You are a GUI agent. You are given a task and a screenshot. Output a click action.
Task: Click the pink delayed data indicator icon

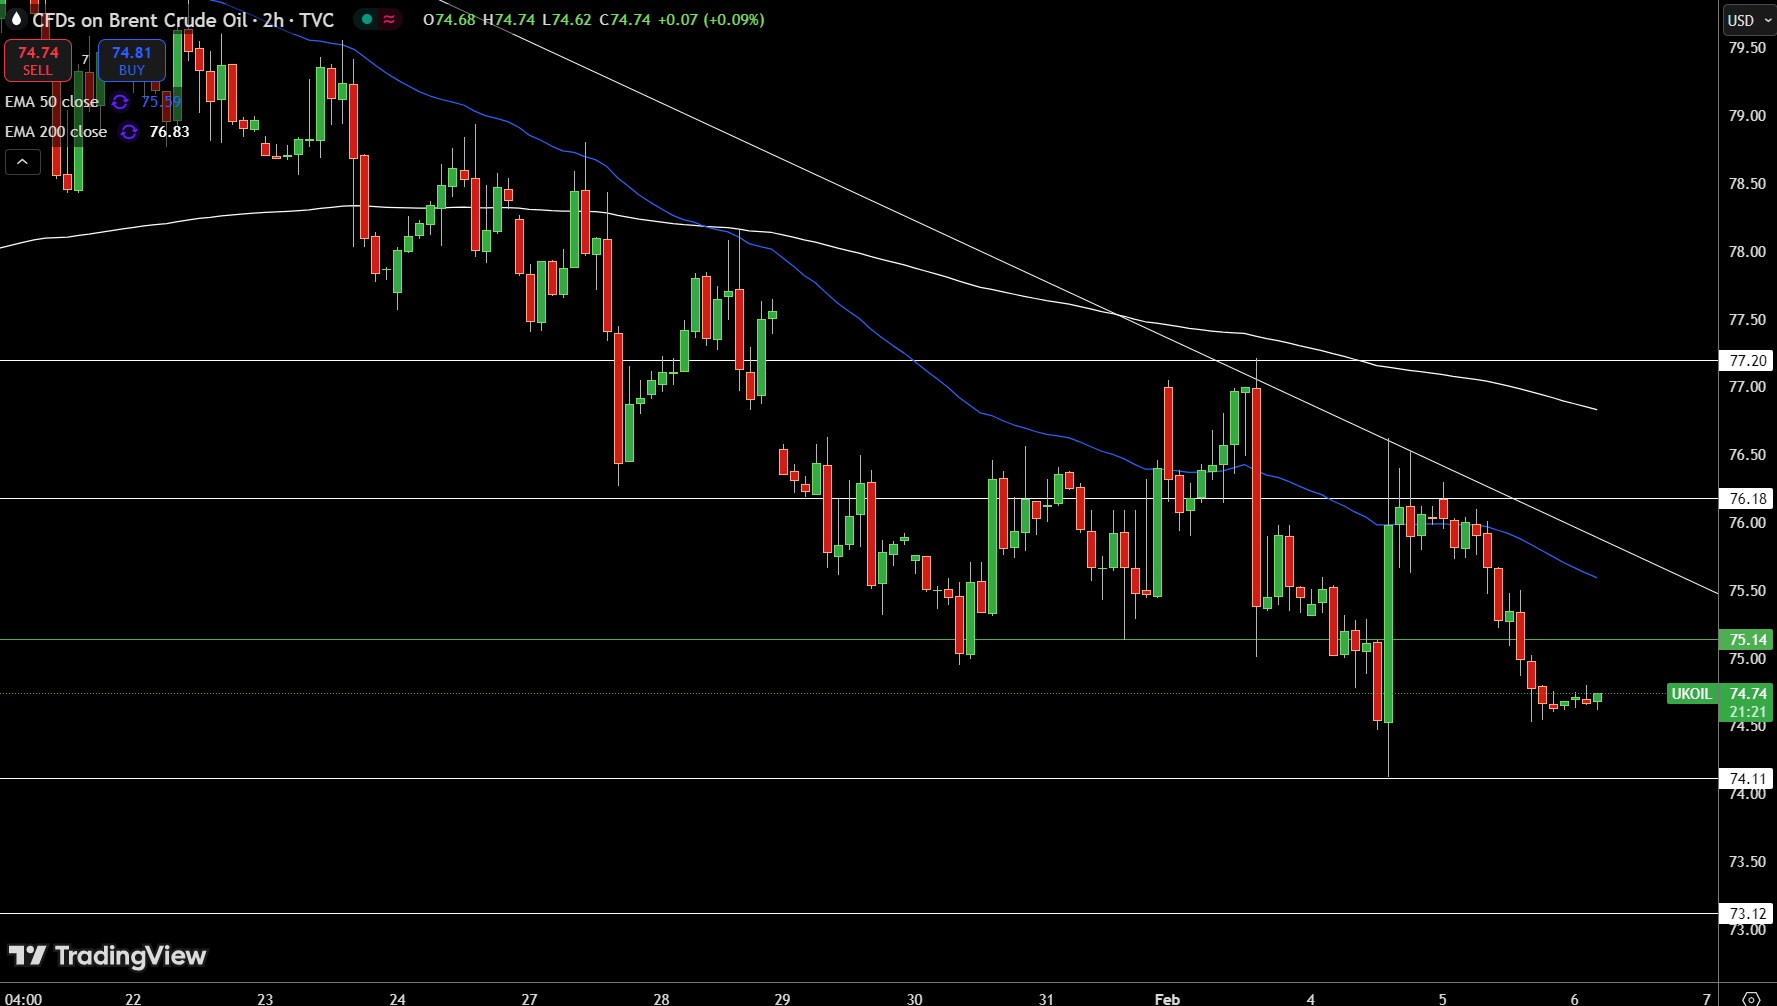[x=389, y=19]
